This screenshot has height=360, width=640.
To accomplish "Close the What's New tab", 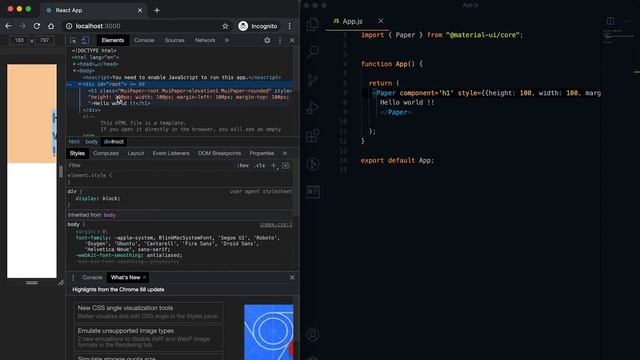I will point(144,278).
